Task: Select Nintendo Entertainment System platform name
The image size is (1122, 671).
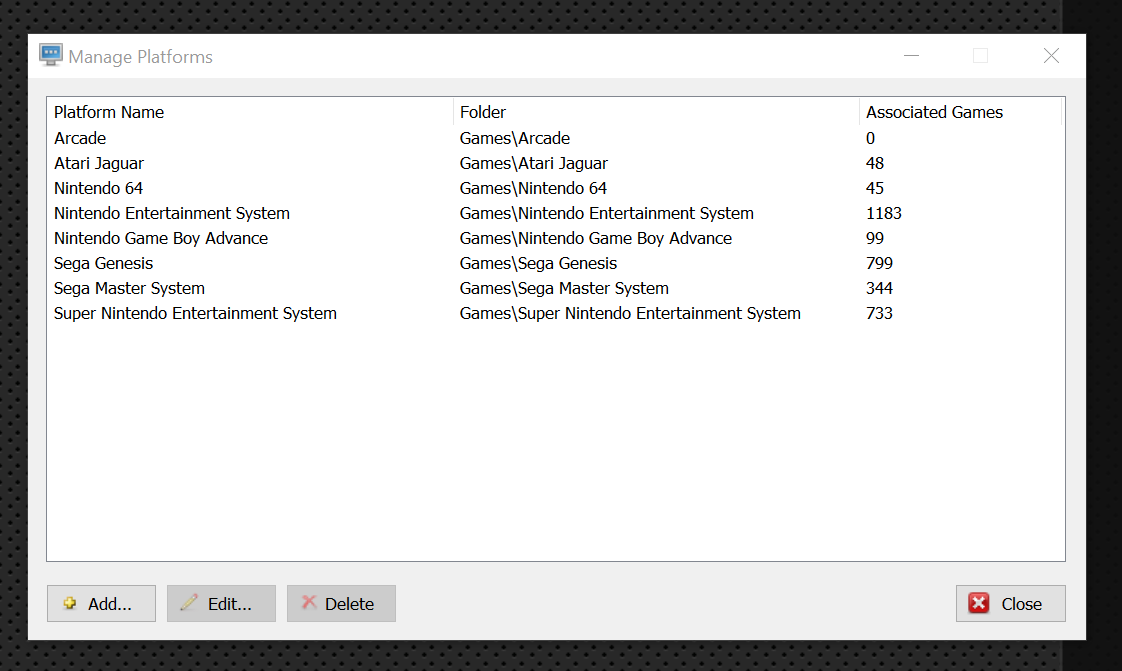Action: [x=172, y=213]
